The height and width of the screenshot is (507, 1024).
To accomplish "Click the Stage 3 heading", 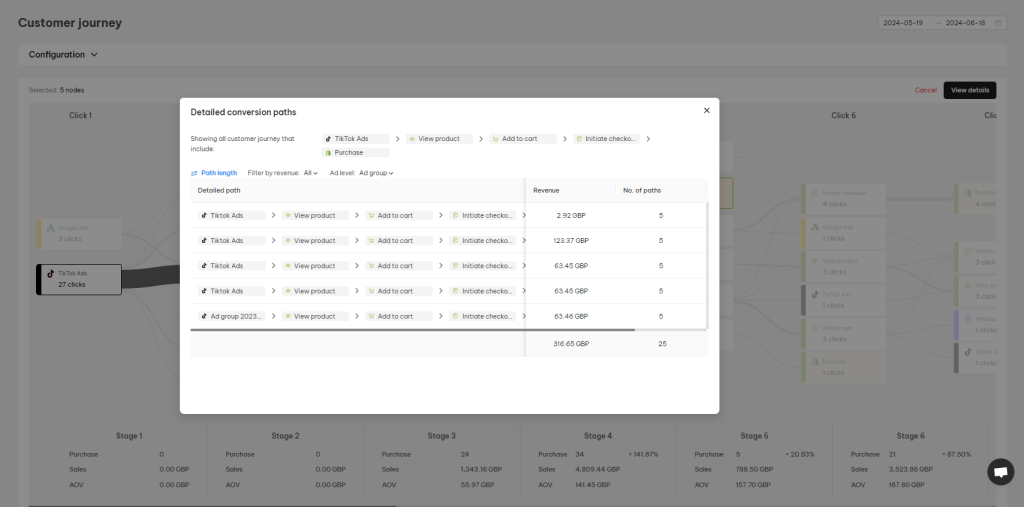I will pyautogui.click(x=441, y=436).
